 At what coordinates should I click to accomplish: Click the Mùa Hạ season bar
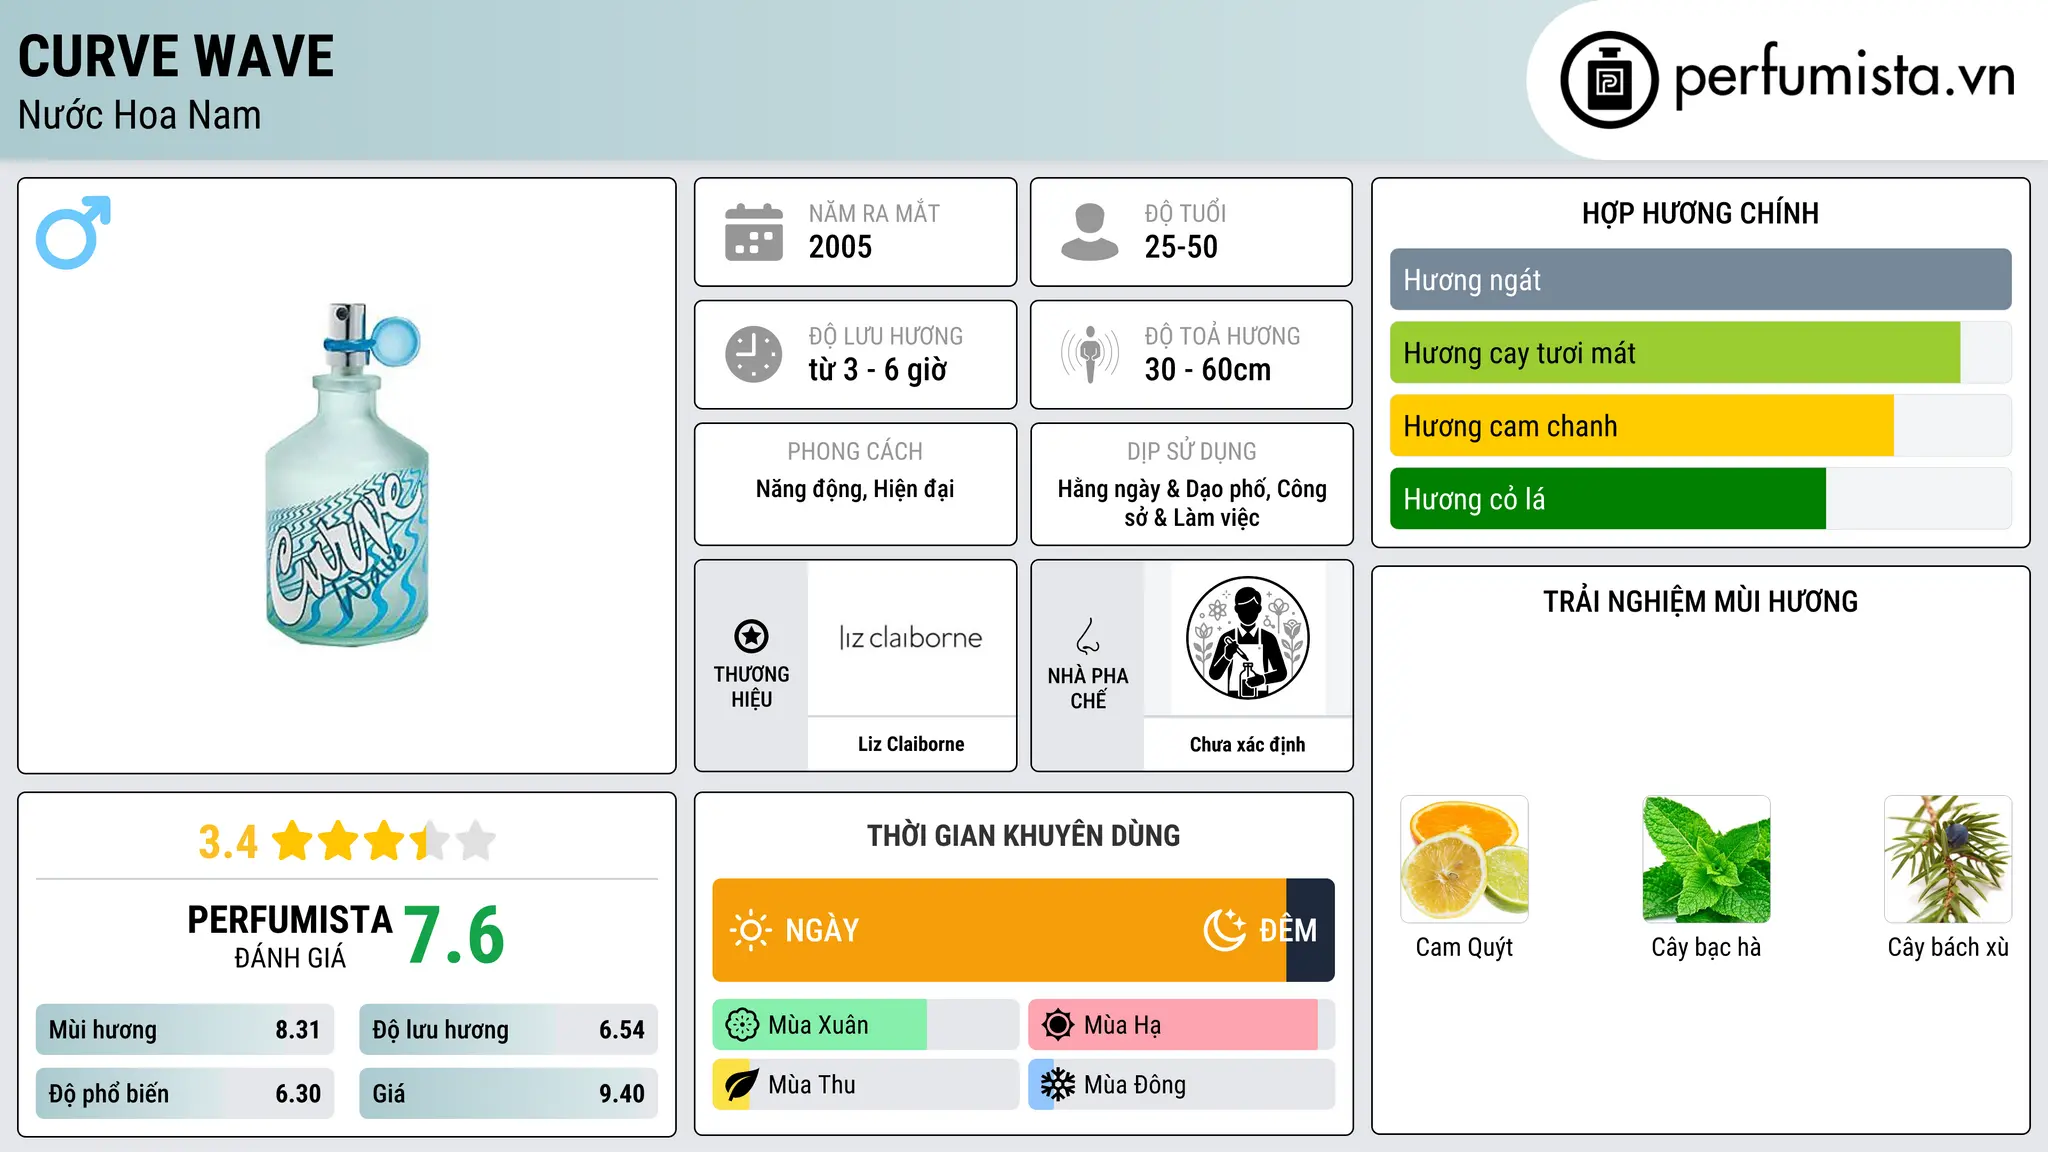(x=1181, y=1025)
